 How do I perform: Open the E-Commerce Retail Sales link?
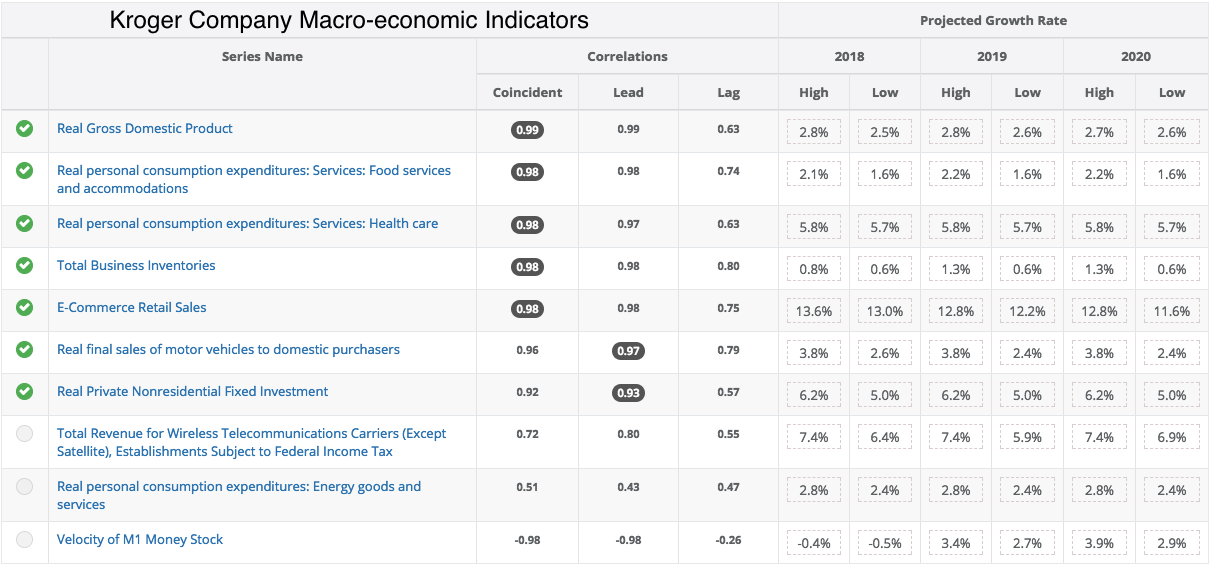[x=132, y=307]
